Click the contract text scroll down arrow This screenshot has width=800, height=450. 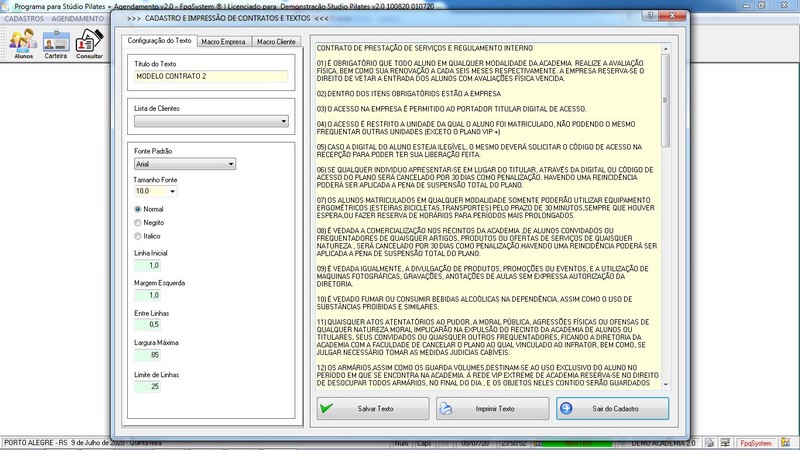[x=665, y=385]
